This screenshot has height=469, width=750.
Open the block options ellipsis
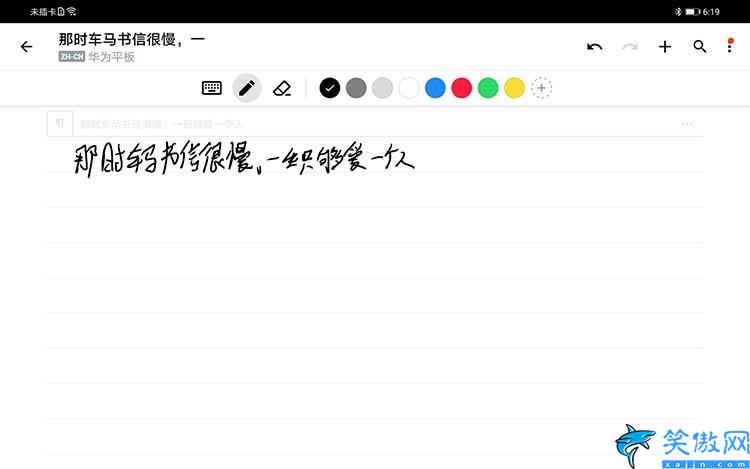tap(687, 124)
